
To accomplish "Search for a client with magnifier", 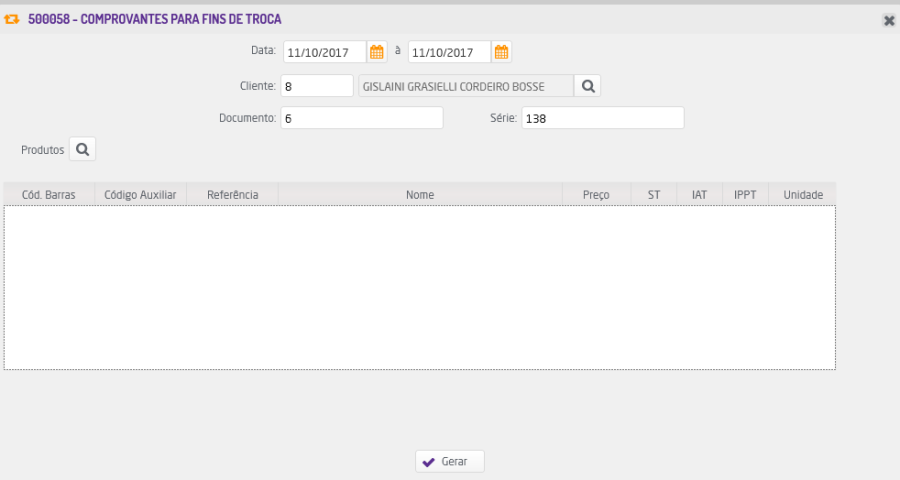I will click(588, 86).
